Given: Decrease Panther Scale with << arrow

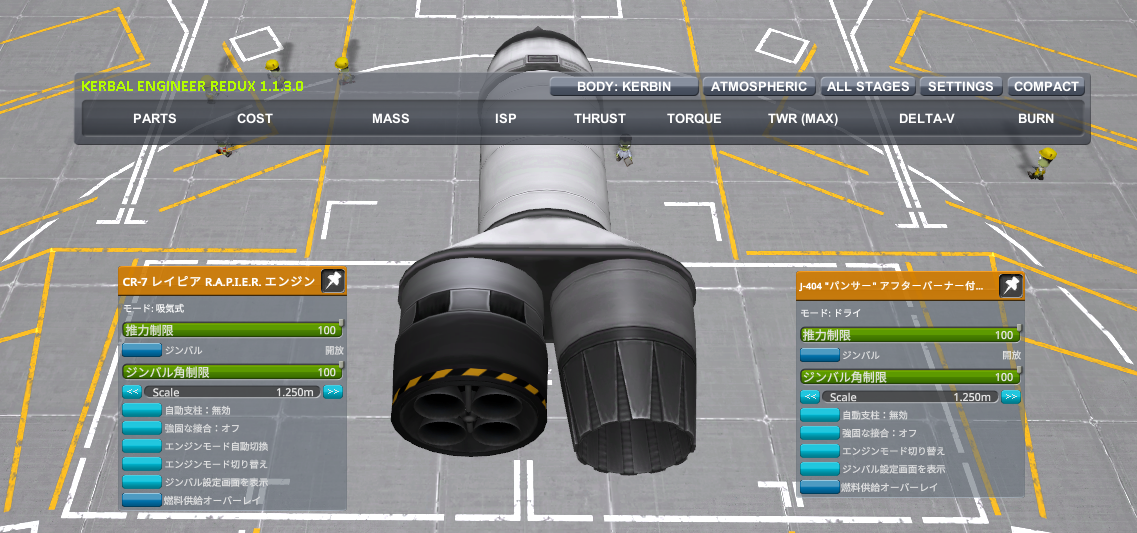Looking at the screenshot, I should 809,397.
